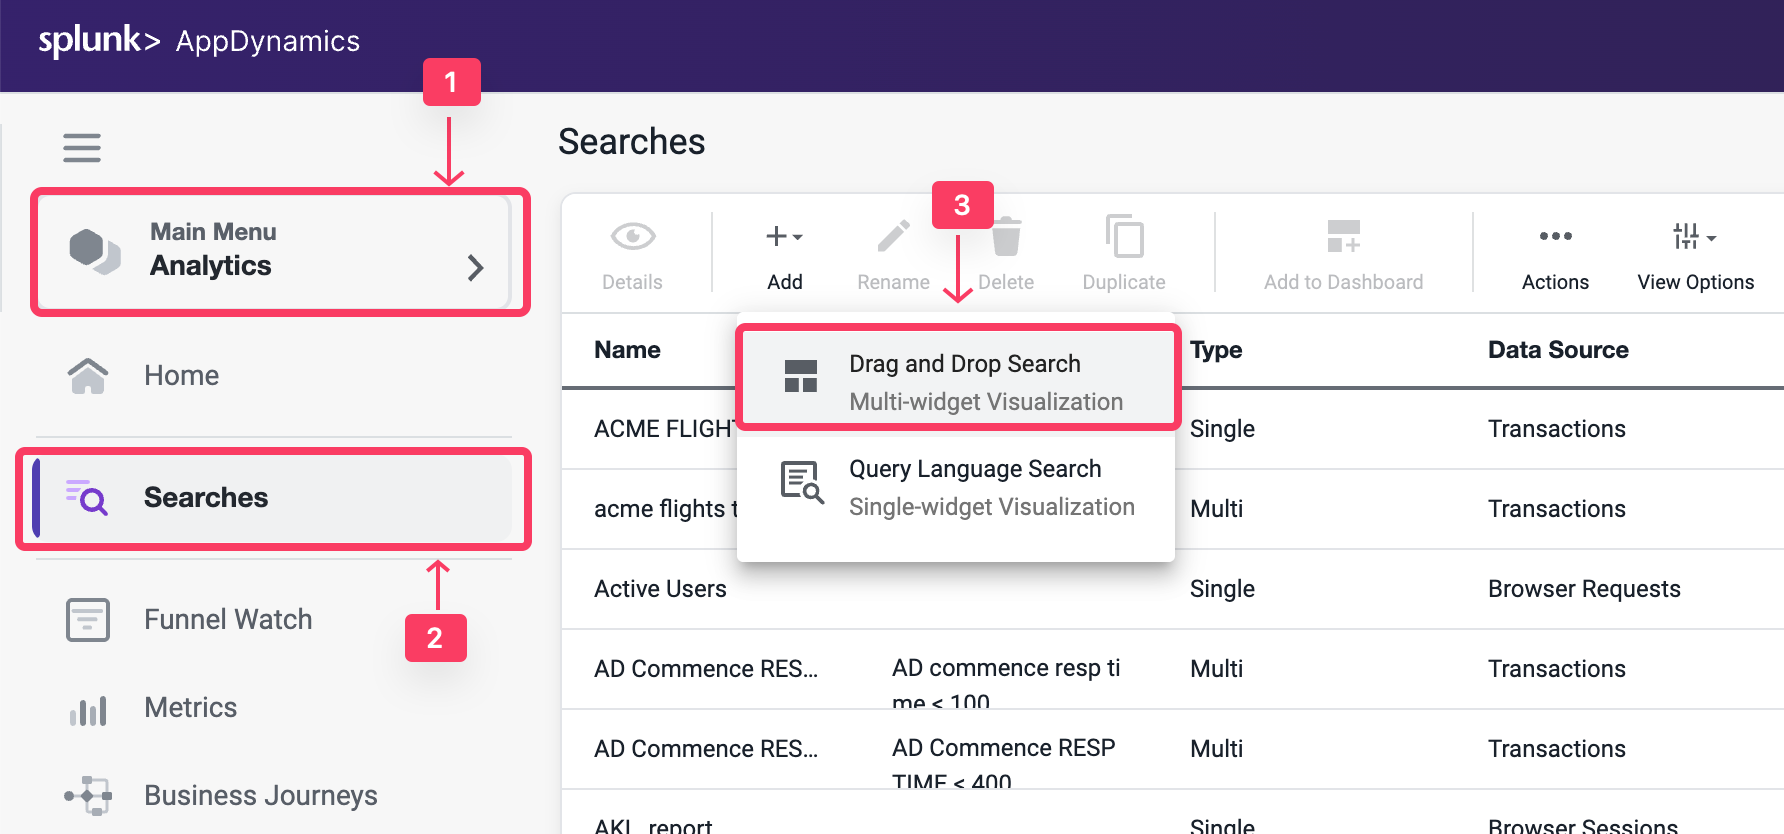
Task: Click the Home sidebar icon
Action: (88, 375)
